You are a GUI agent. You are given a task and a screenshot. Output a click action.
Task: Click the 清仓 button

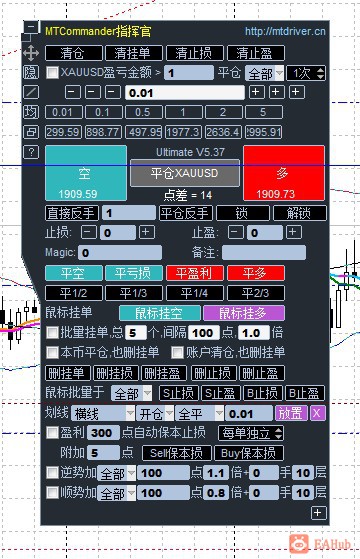(73, 53)
